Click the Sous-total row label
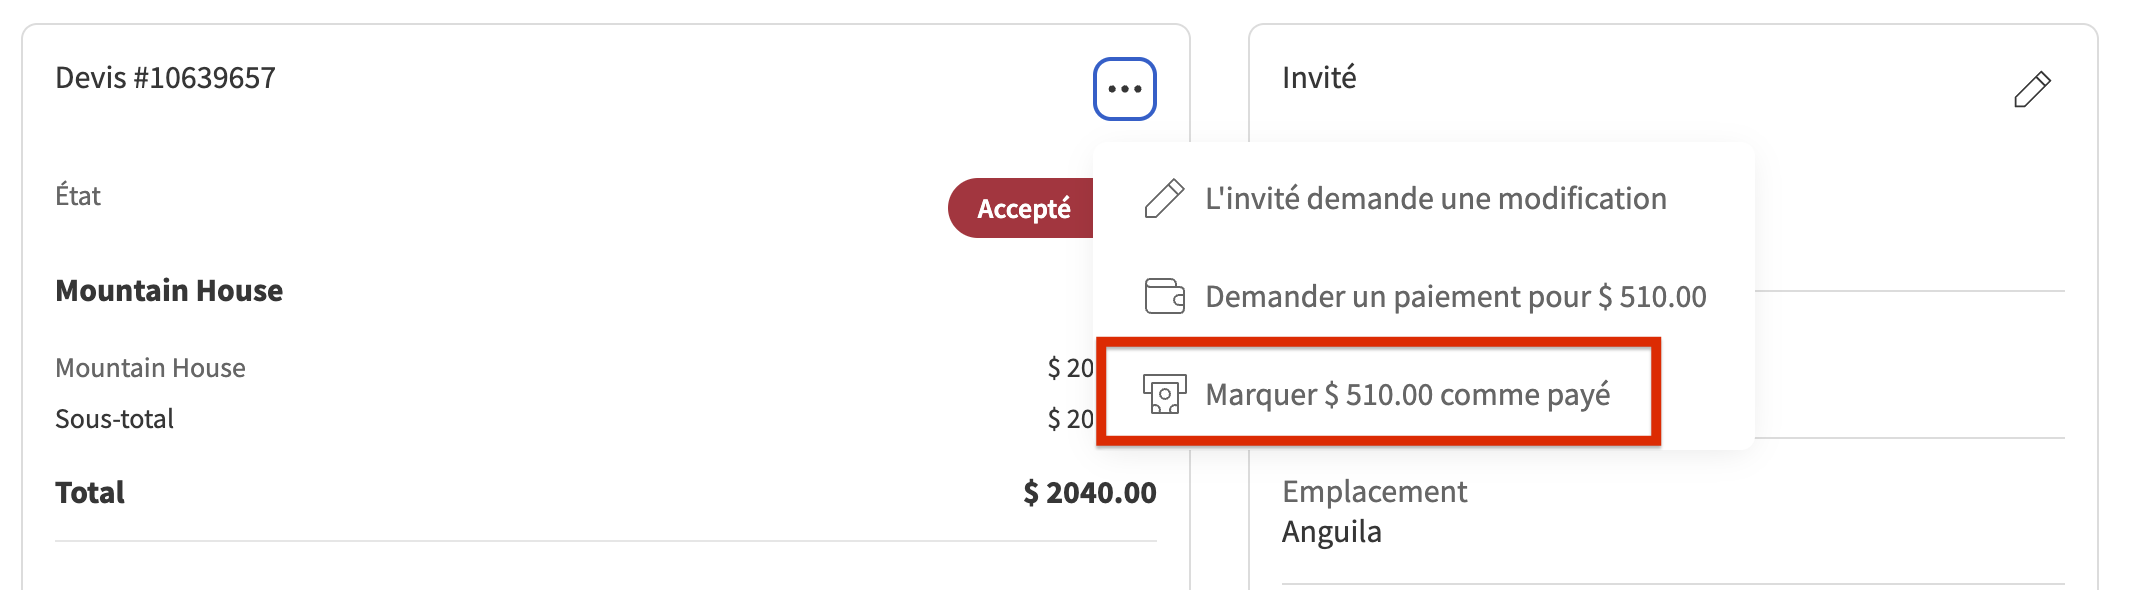The height and width of the screenshot is (590, 2156). point(114,419)
